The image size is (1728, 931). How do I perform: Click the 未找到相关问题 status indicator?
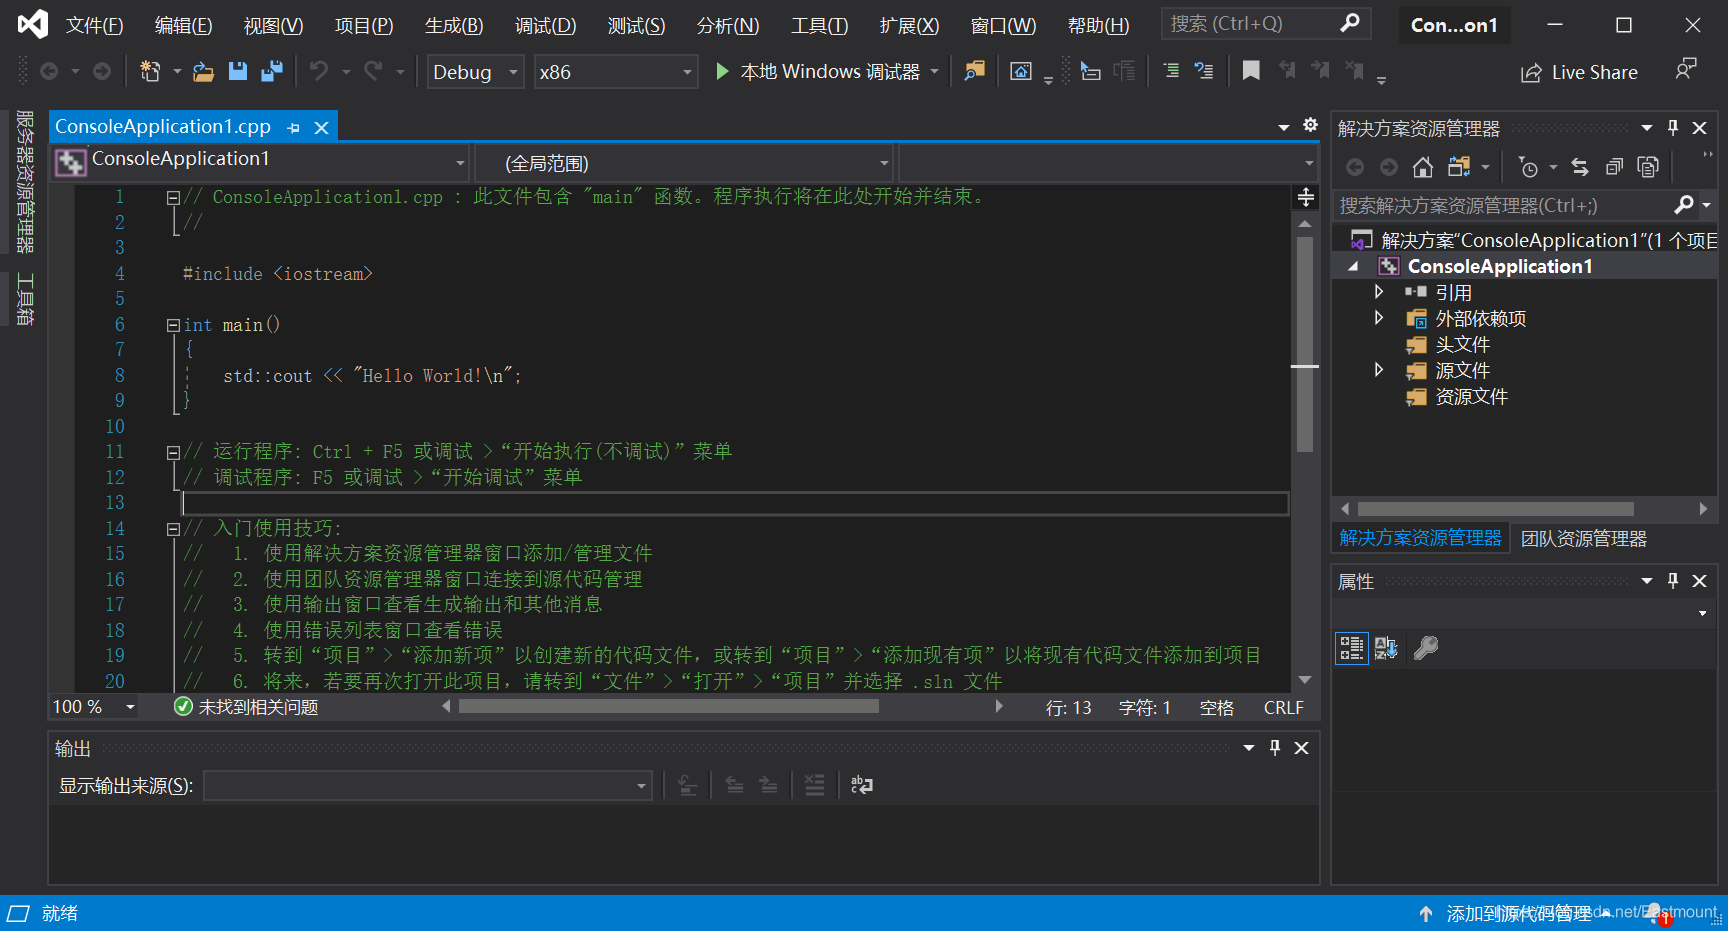click(x=246, y=707)
